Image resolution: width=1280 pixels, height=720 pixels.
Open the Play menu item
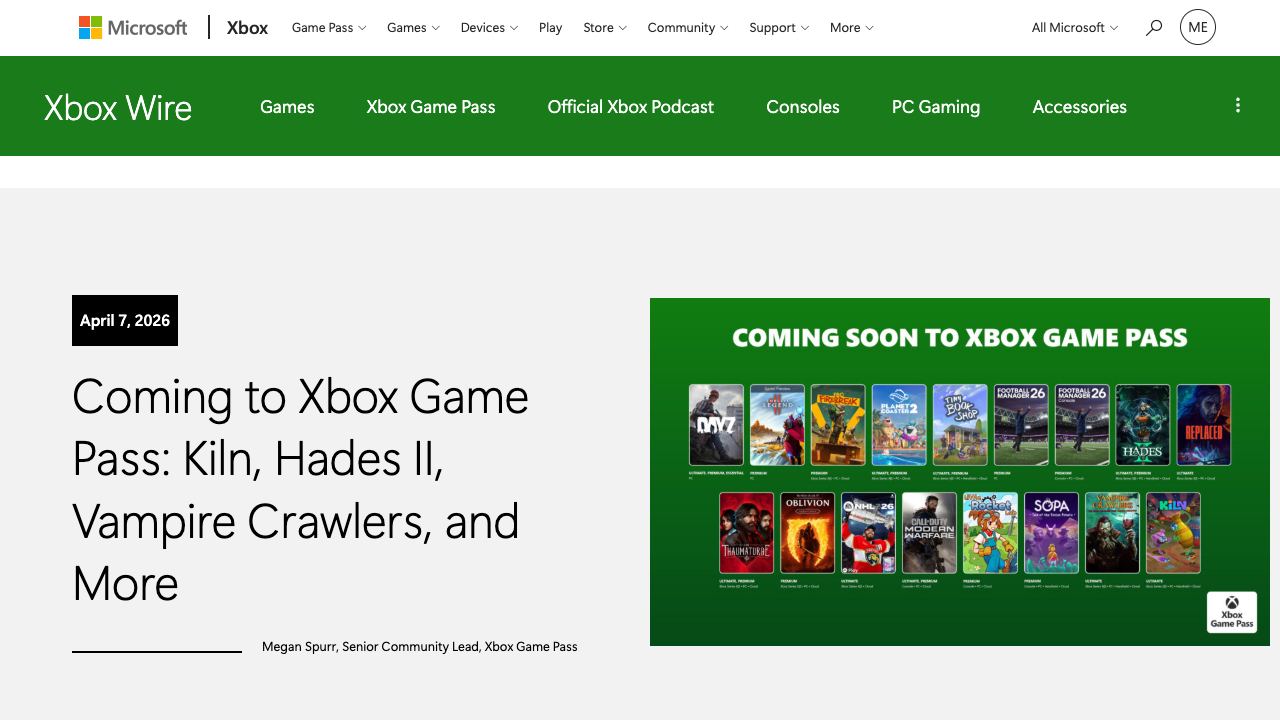coord(550,28)
